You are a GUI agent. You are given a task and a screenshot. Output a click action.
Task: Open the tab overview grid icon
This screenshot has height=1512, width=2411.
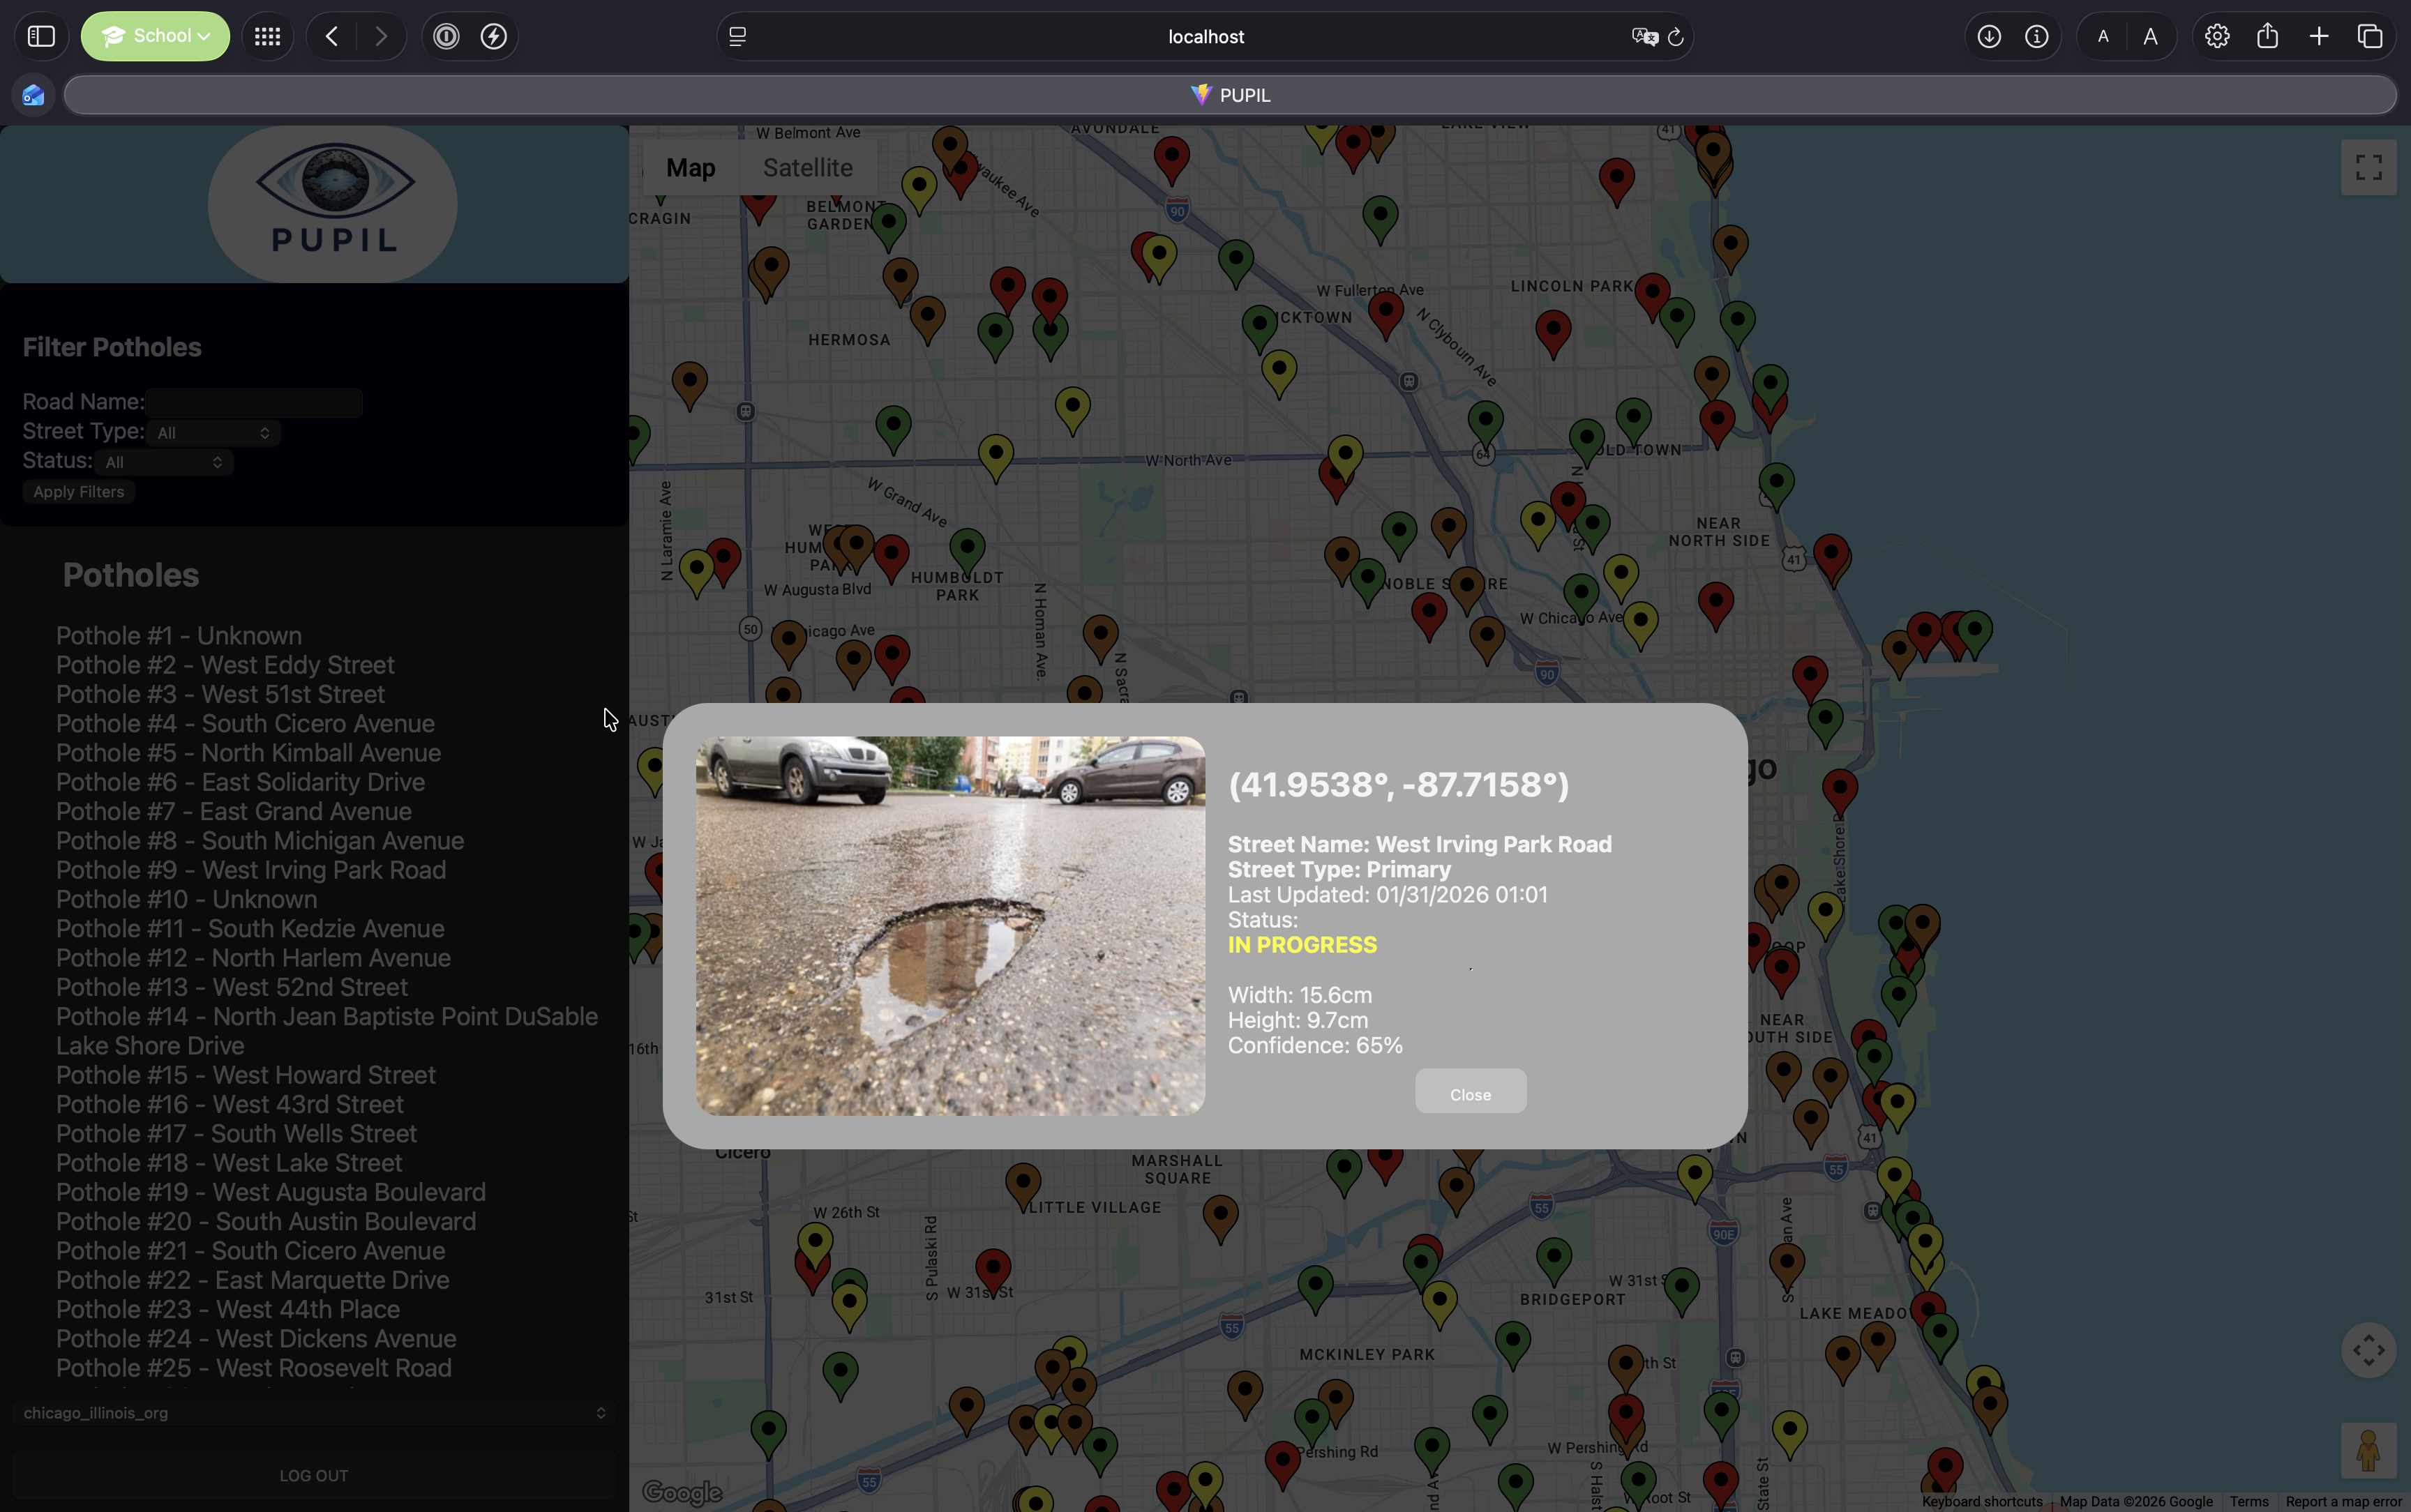tap(267, 37)
